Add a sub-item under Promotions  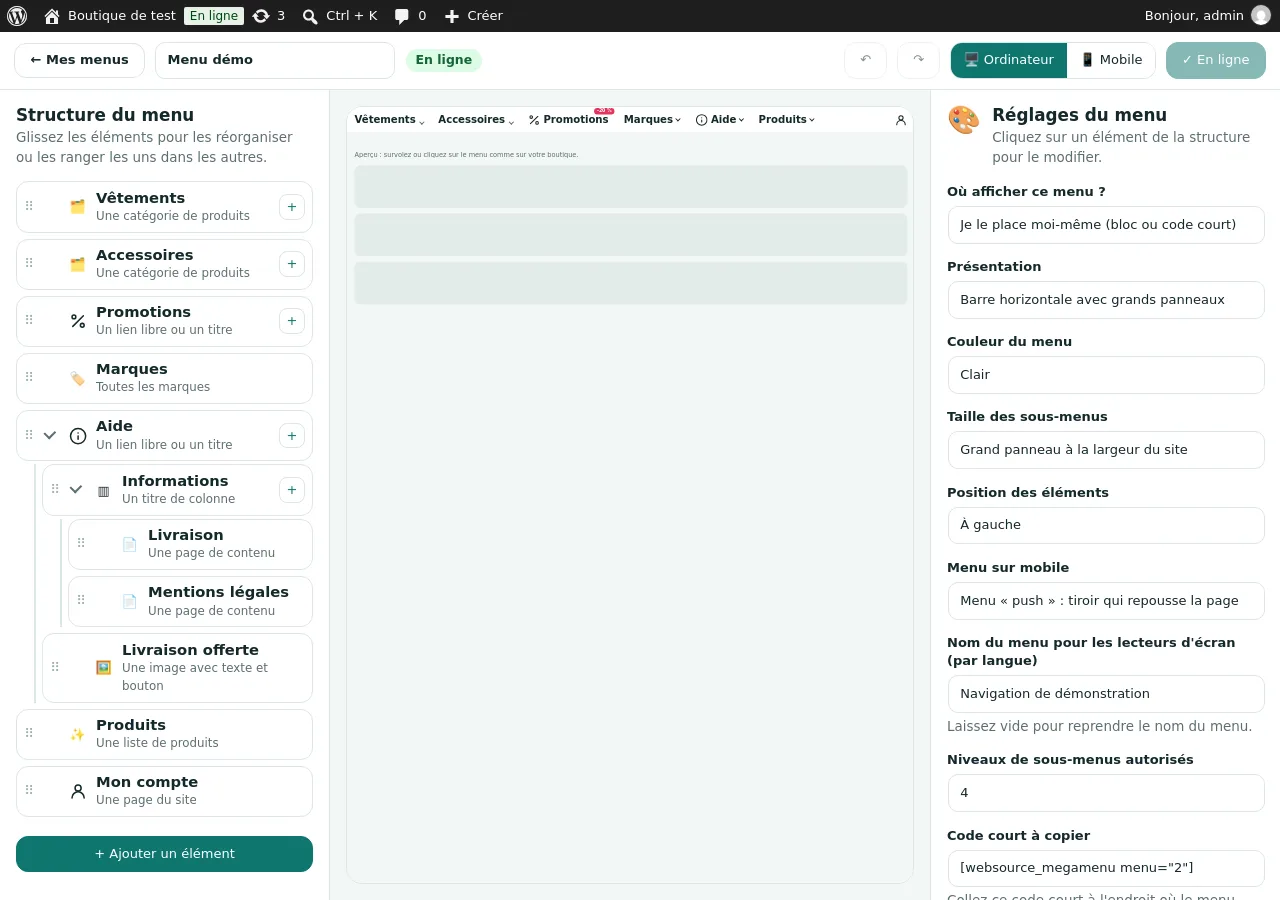pos(292,321)
